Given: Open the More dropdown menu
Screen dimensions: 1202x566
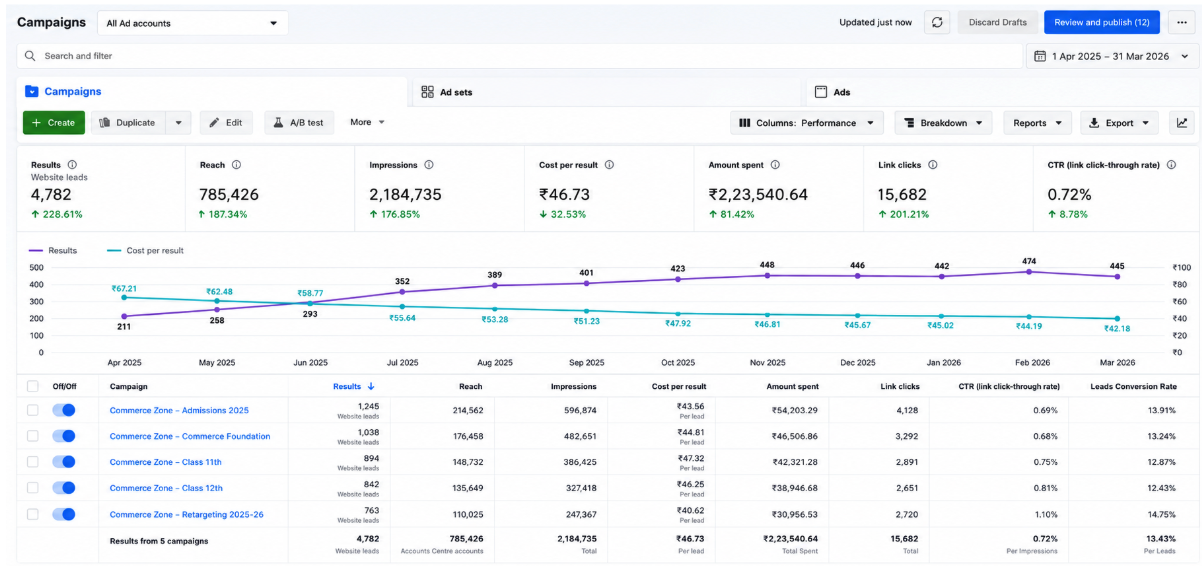Looking at the screenshot, I should [367, 122].
